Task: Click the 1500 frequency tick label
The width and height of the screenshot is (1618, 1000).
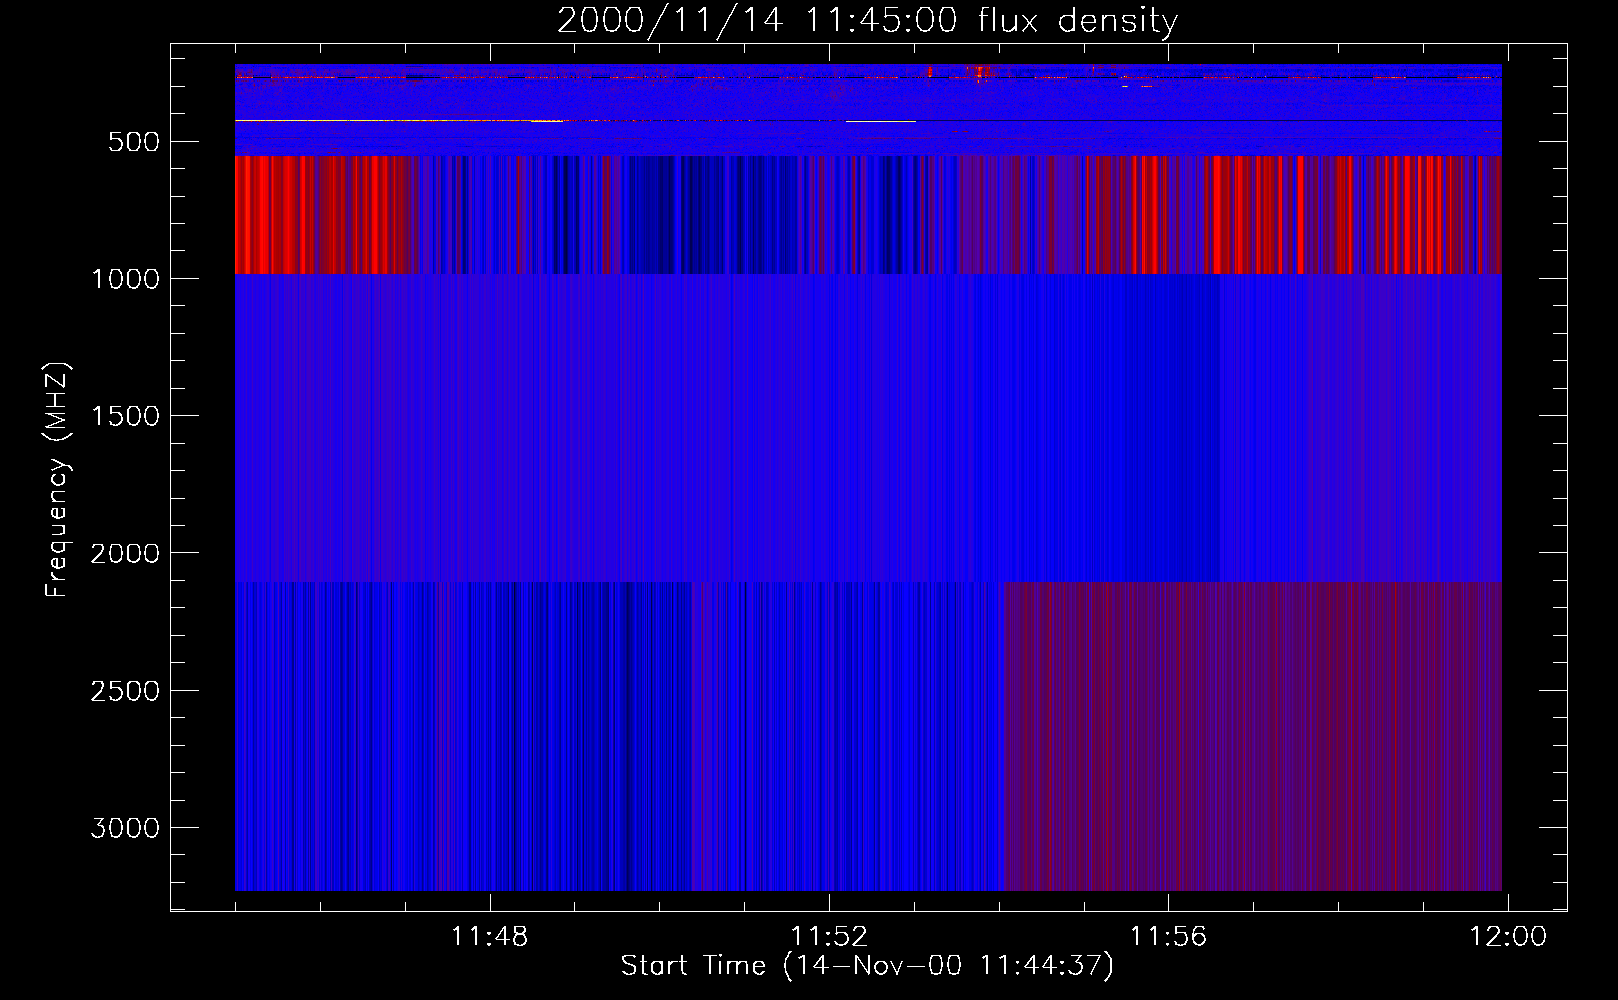Action: pos(125,416)
